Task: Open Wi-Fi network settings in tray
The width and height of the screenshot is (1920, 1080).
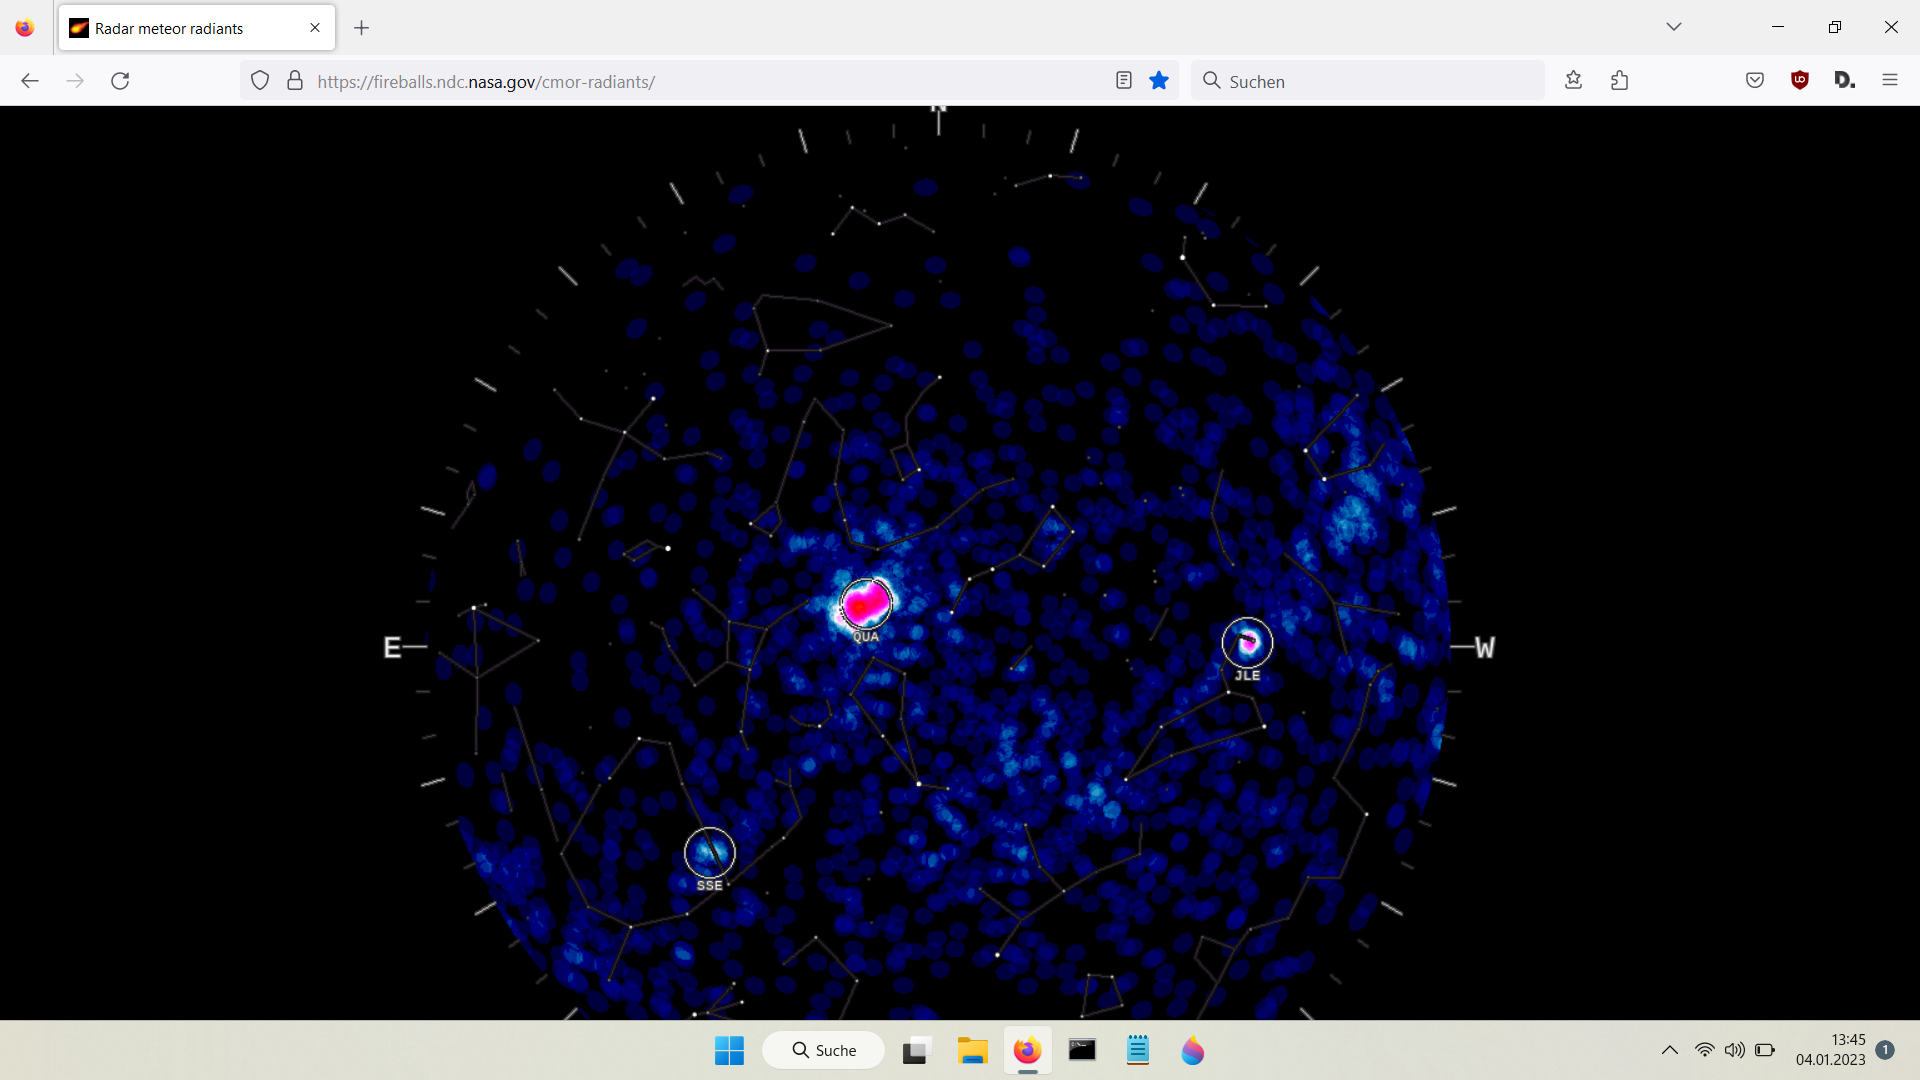Action: tap(1705, 1050)
